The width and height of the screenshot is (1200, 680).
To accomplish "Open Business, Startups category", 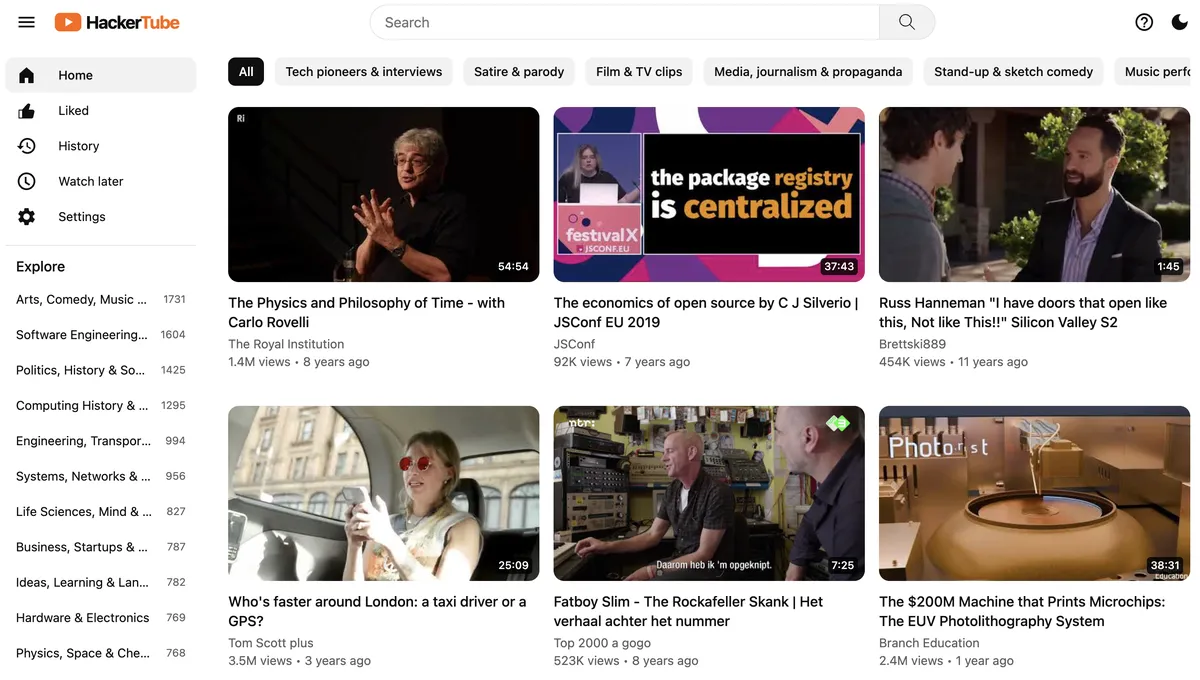I will pos(101,547).
